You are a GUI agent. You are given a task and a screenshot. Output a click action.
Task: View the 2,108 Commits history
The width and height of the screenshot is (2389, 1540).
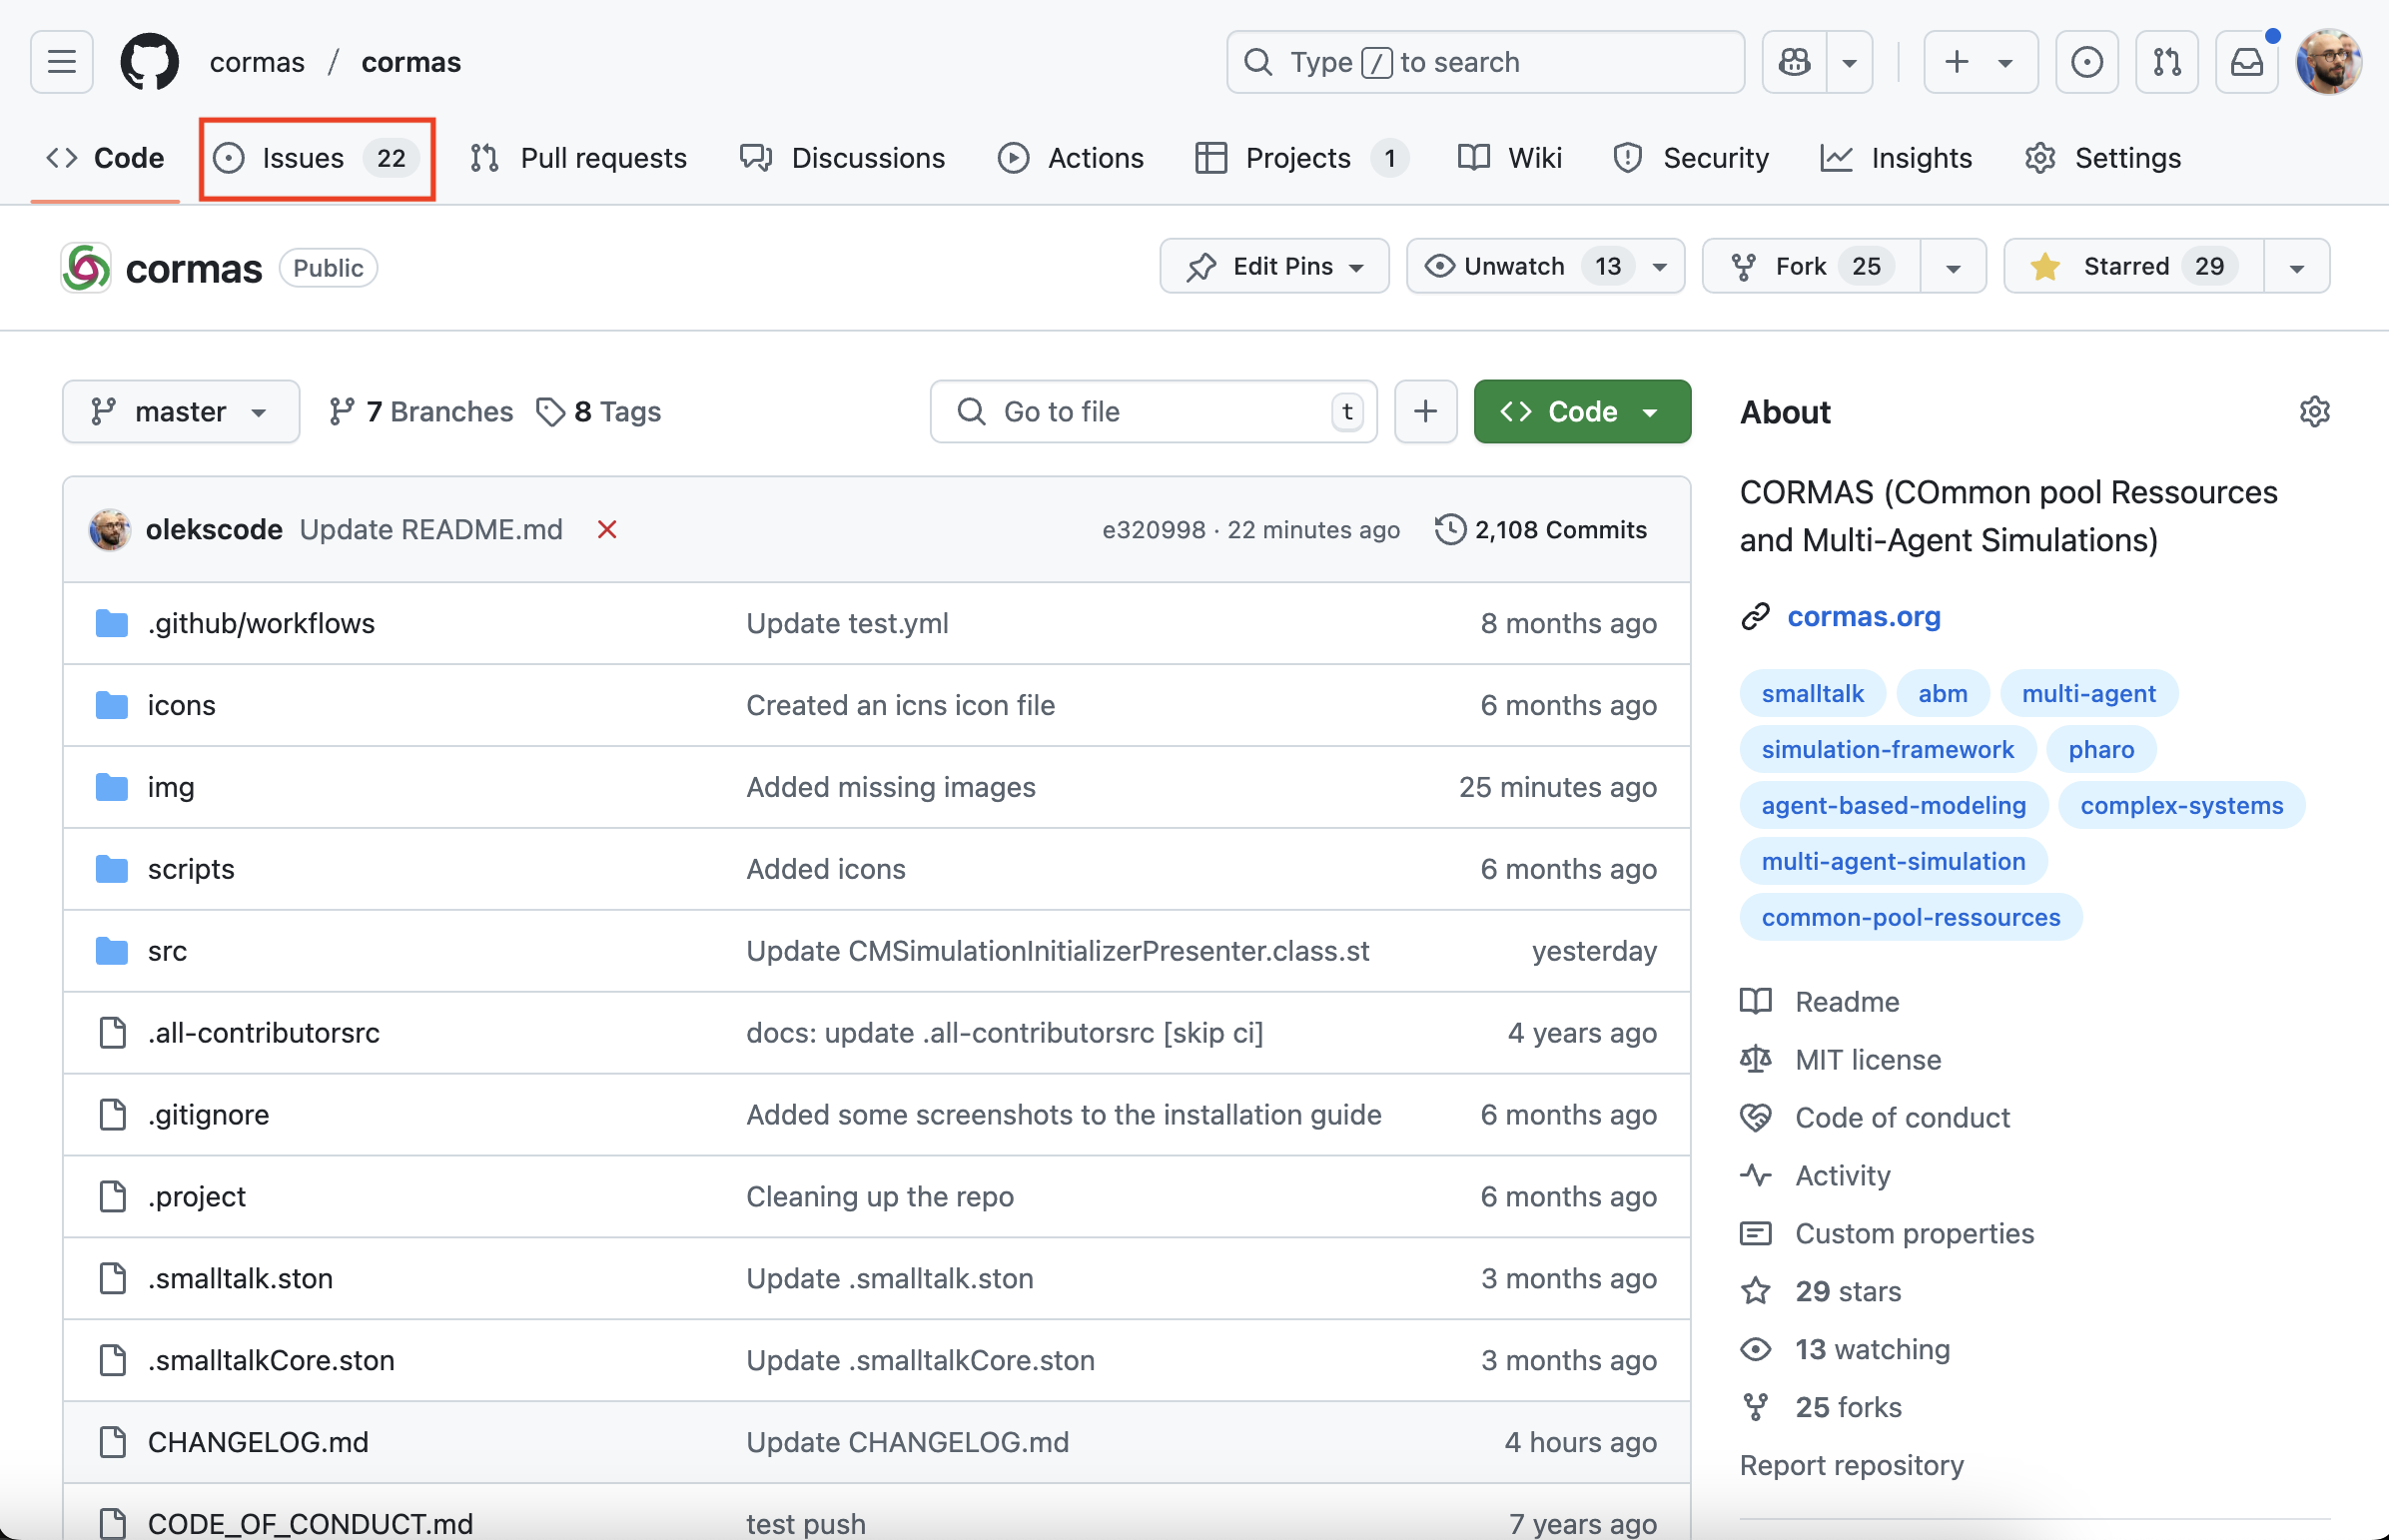(1541, 529)
